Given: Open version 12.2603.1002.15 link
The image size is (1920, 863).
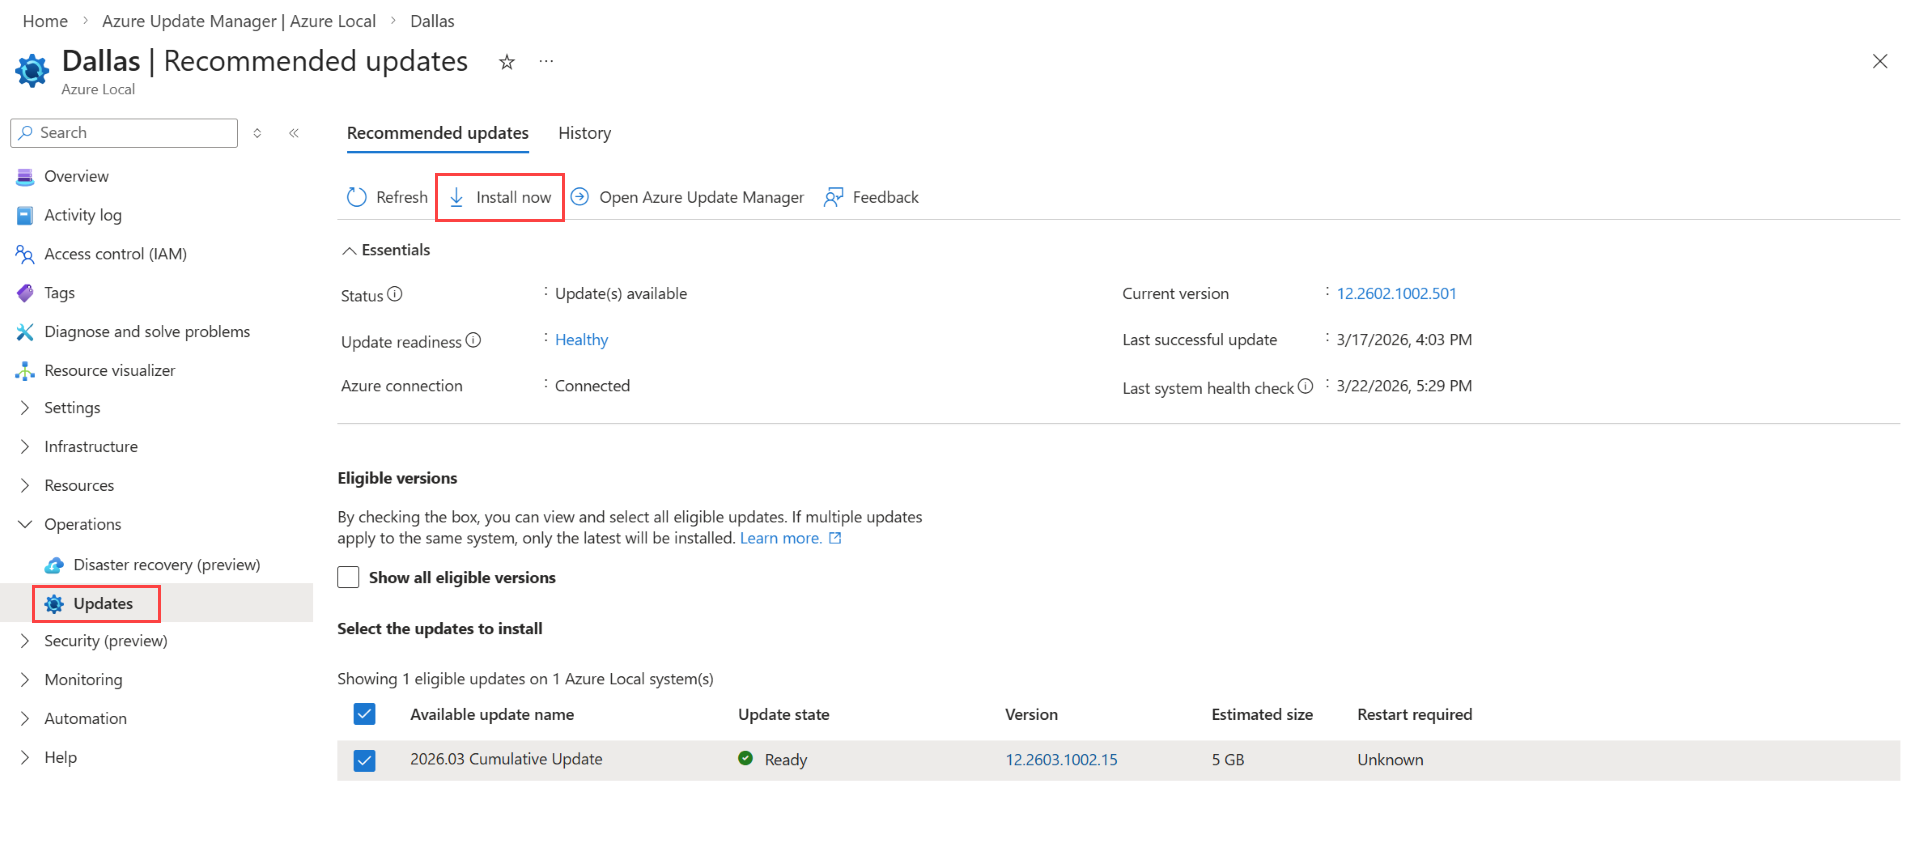Looking at the screenshot, I should tap(1061, 760).
